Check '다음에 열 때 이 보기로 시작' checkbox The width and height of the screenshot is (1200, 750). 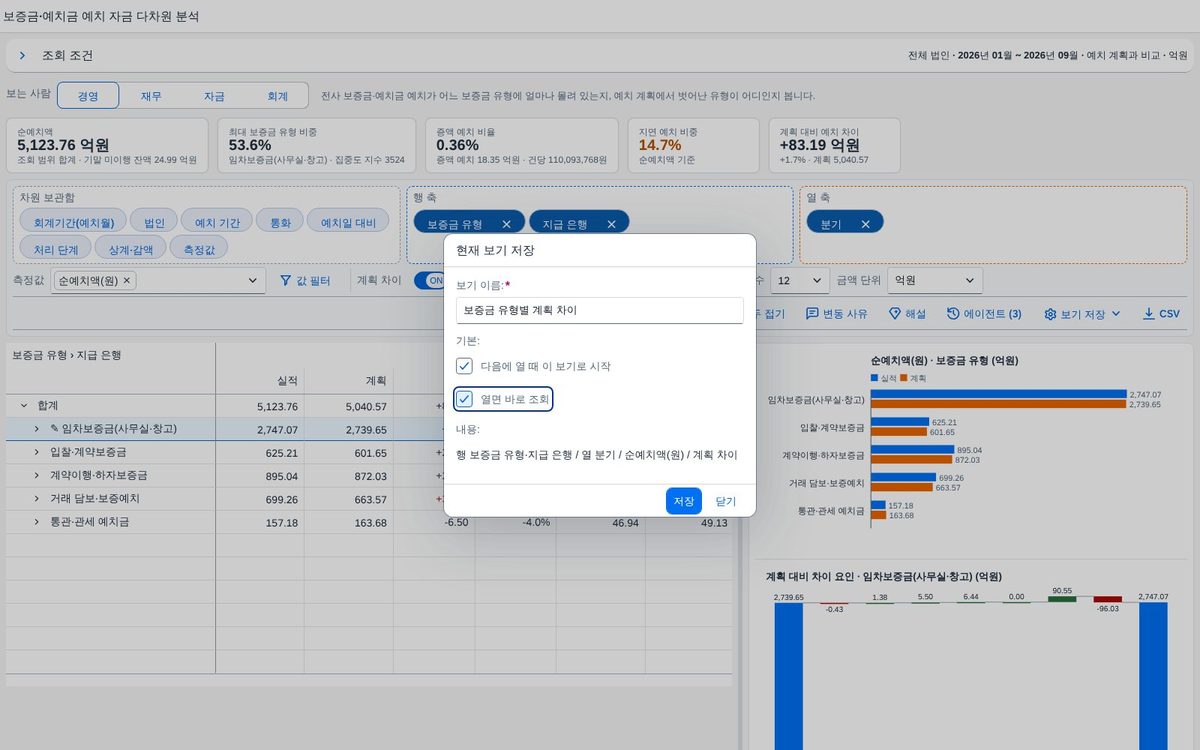click(x=464, y=366)
